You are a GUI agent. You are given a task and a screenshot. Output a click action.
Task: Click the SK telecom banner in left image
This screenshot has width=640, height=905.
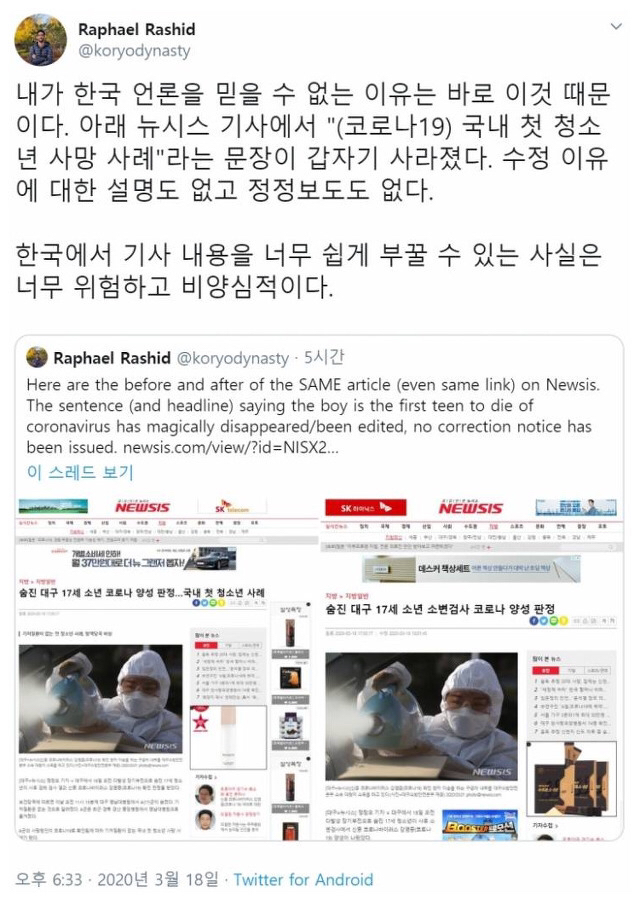[x=232, y=507]
